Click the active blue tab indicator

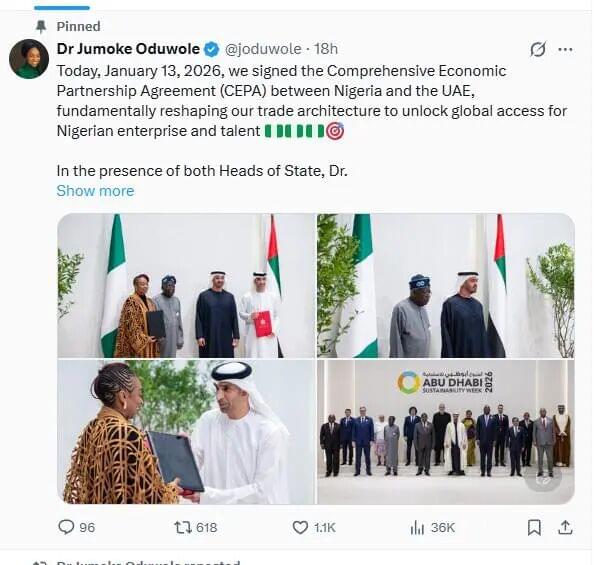(x=62, y=8)
